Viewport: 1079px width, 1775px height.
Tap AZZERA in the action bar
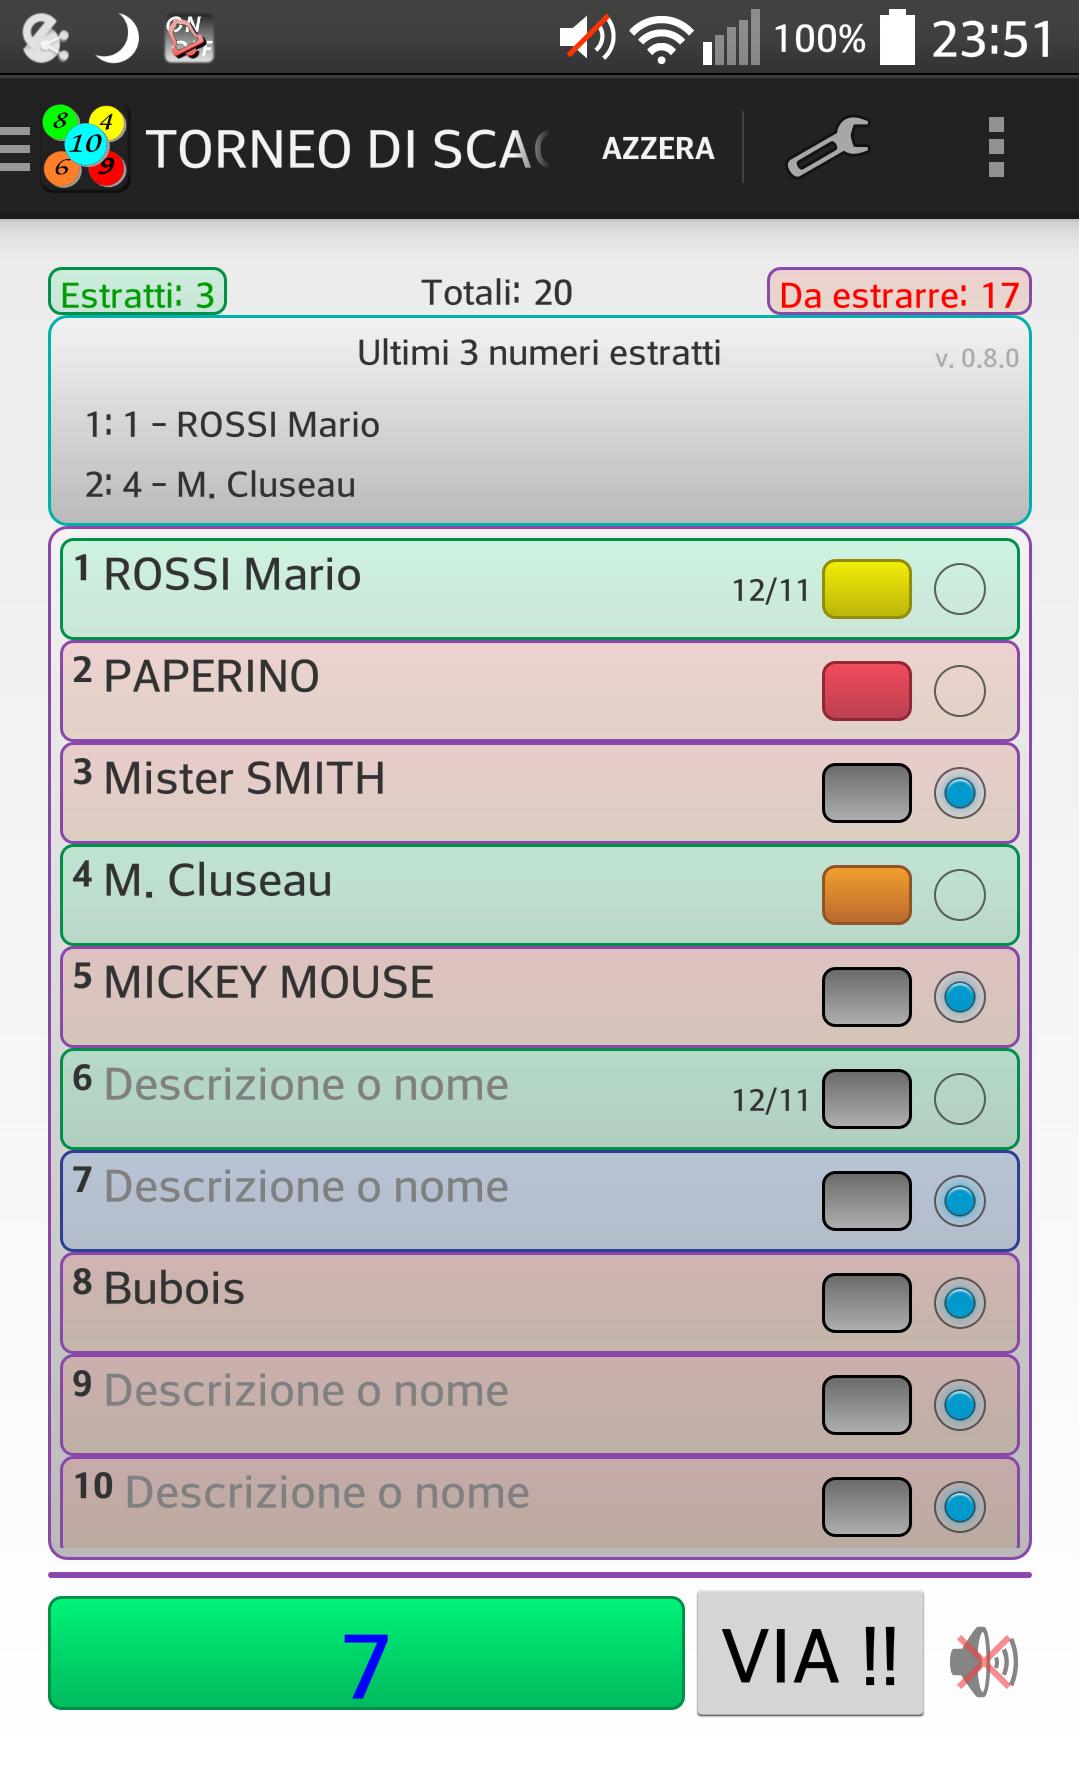[x=657, y=147]
